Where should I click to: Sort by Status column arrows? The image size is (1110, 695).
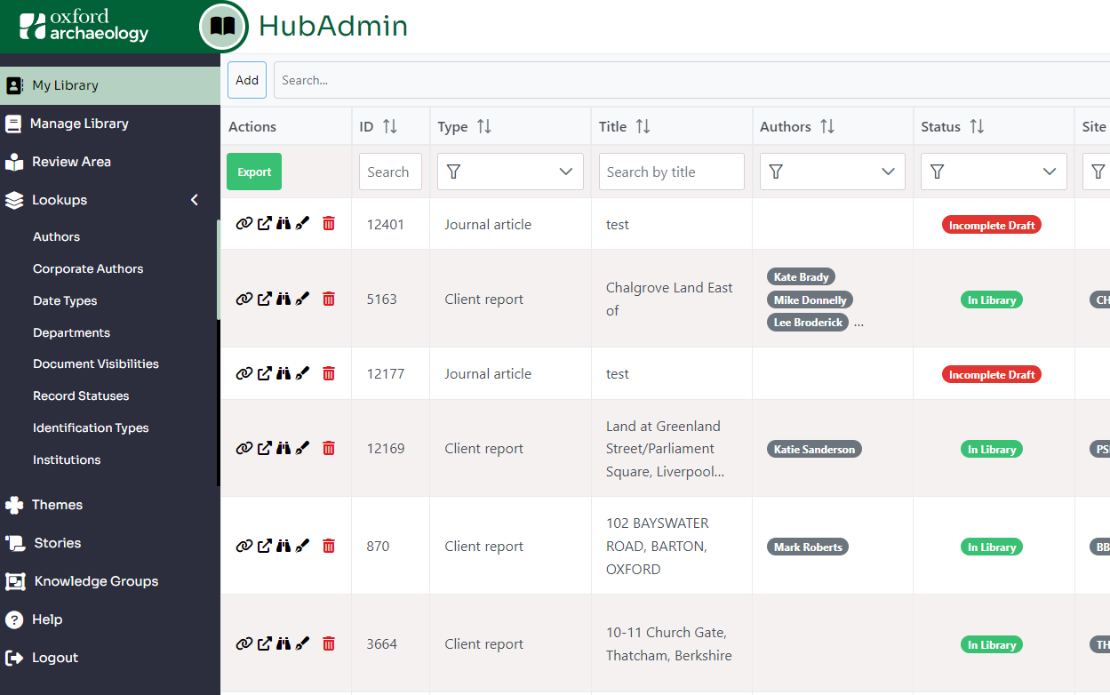[977, 126]
